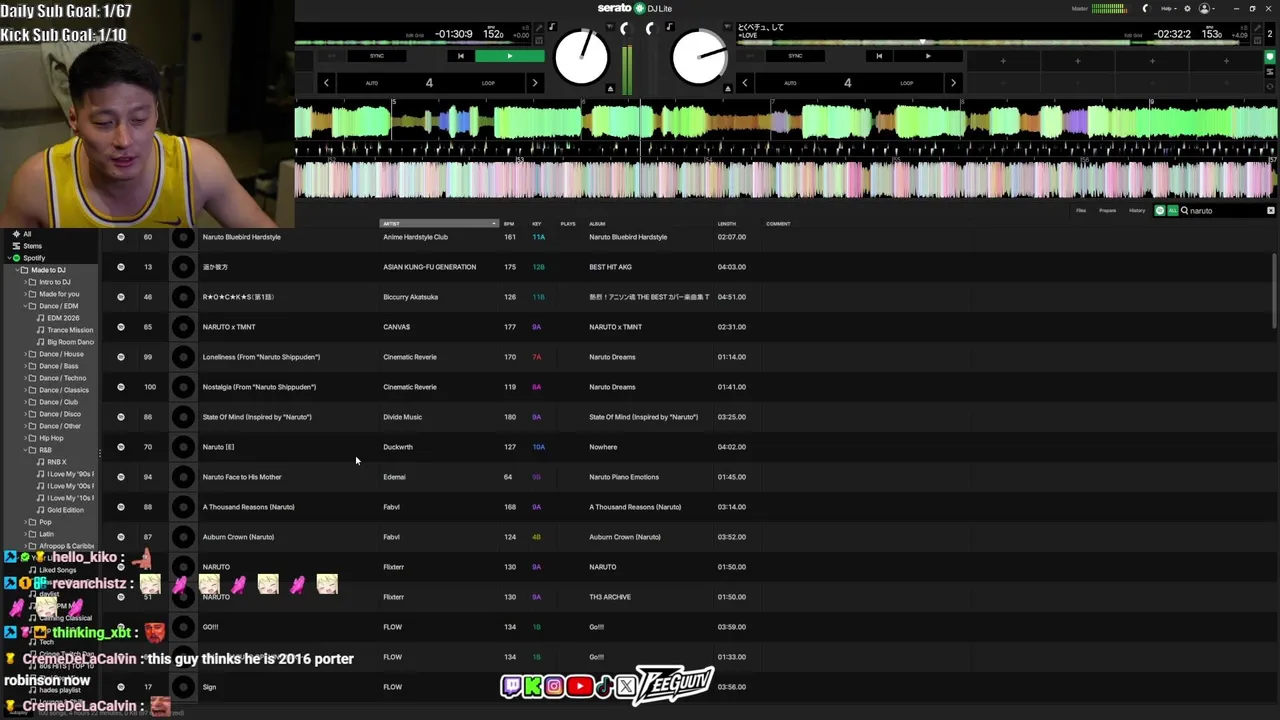Open the History panel
This screenshot has width=1280, height=720.
click(x=1137, y=211)
